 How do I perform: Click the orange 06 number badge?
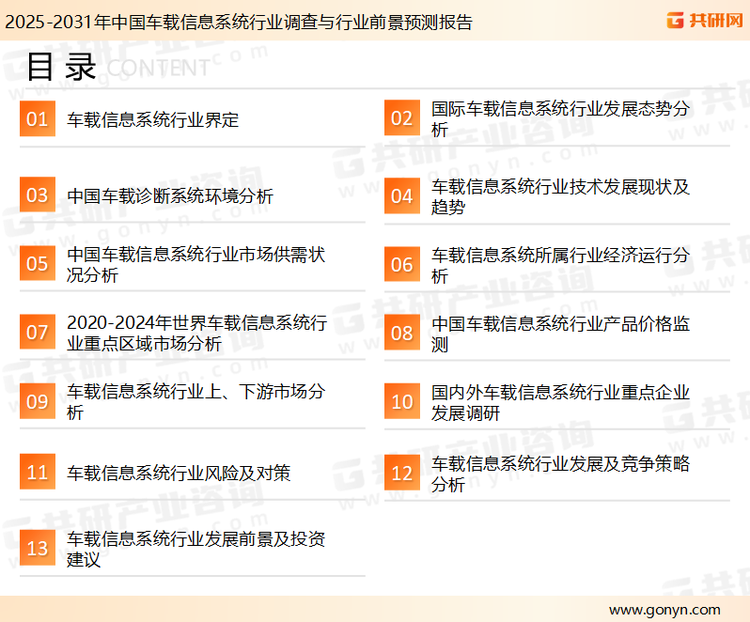click(402, 264)
